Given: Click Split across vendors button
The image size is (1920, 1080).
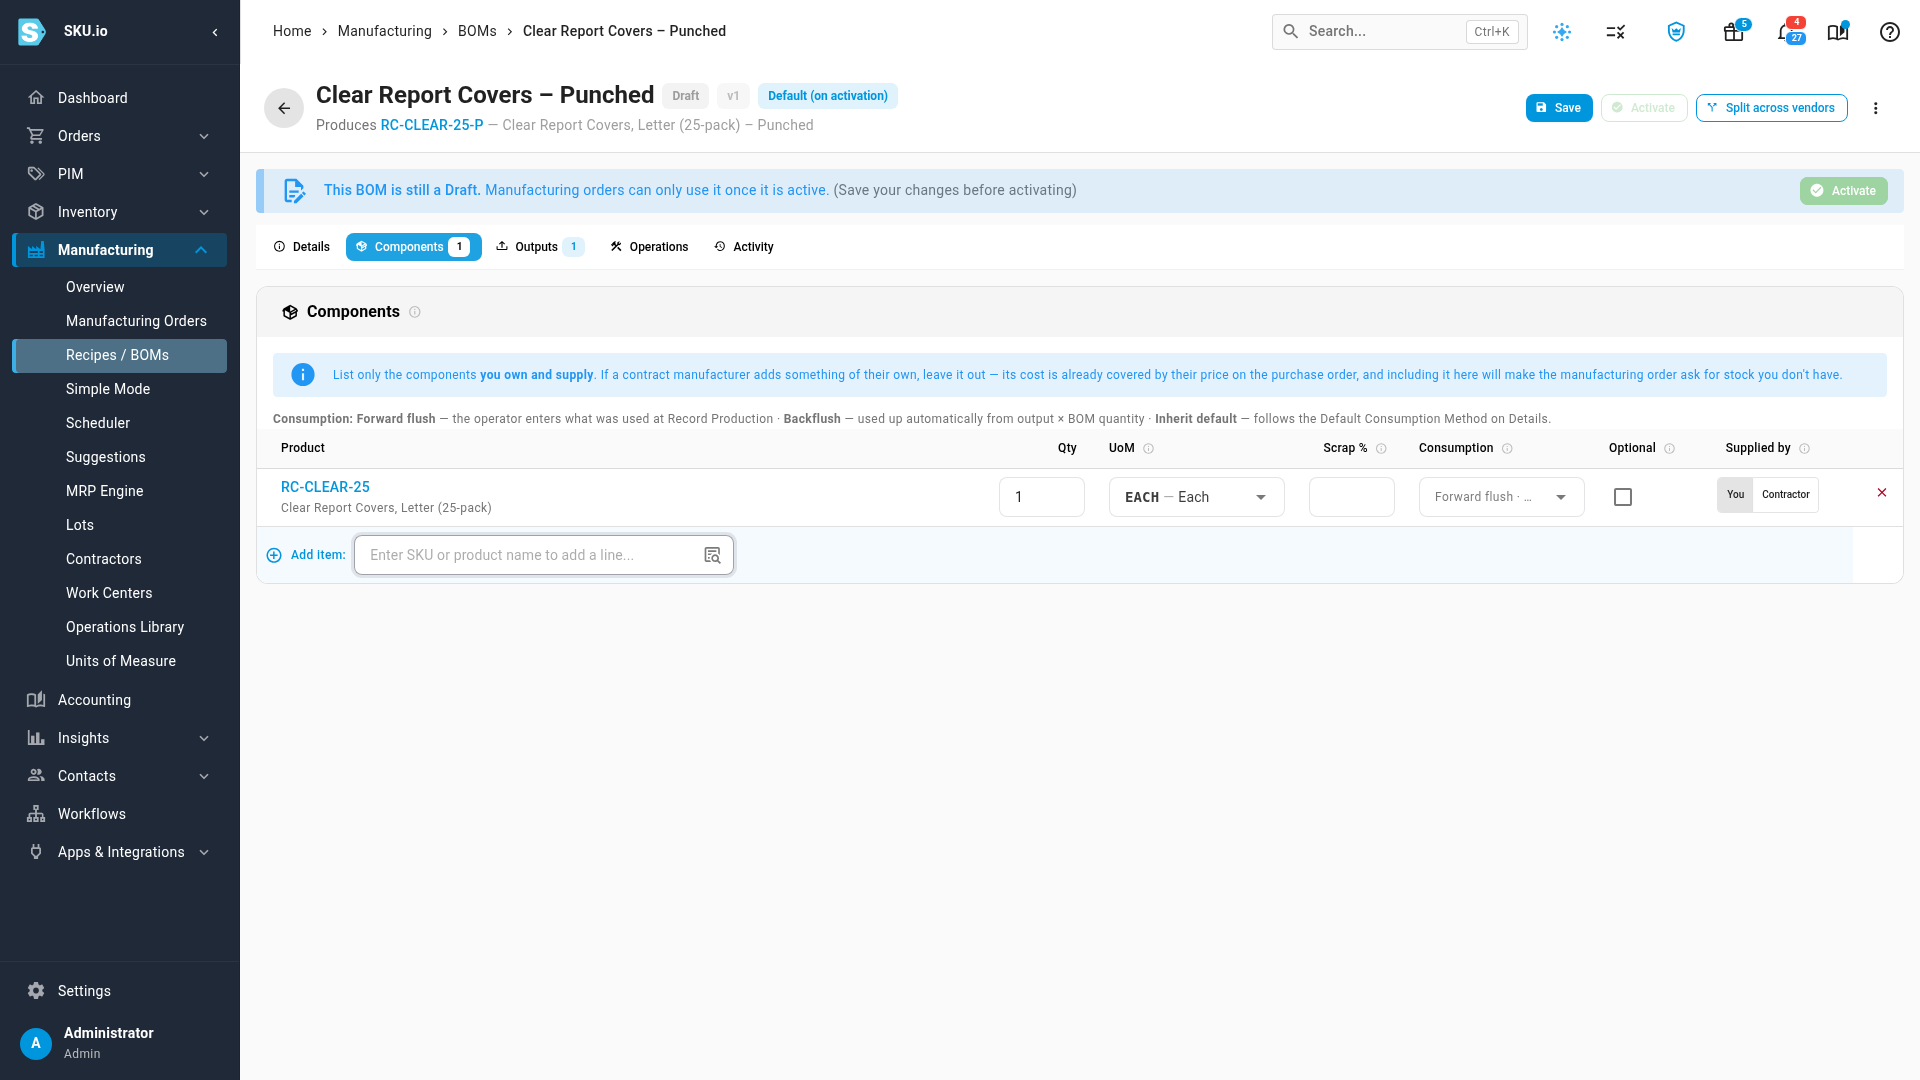Looking at the screenshot, I should [1771, 108].
